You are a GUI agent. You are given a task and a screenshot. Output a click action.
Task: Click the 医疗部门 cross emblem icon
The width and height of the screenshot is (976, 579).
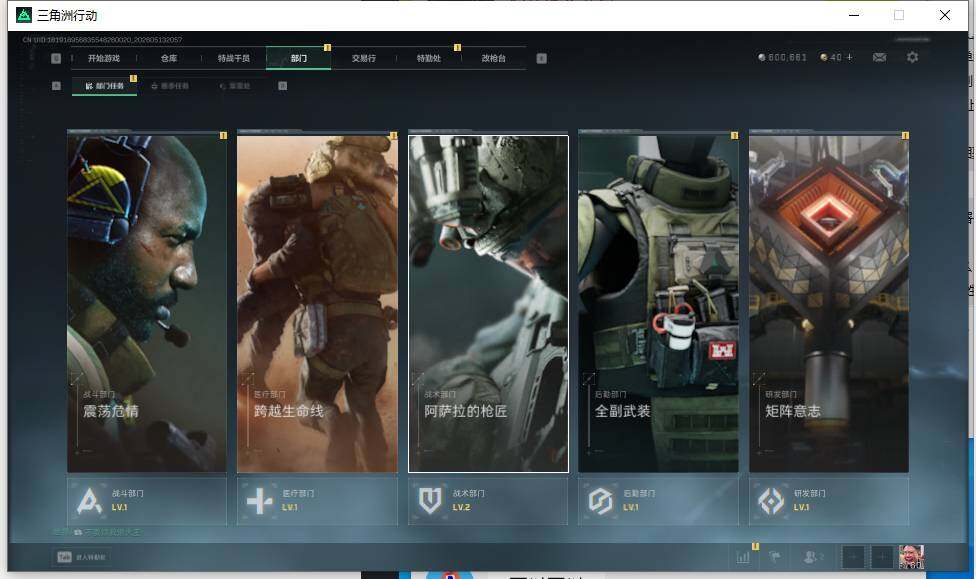point(260,501)
